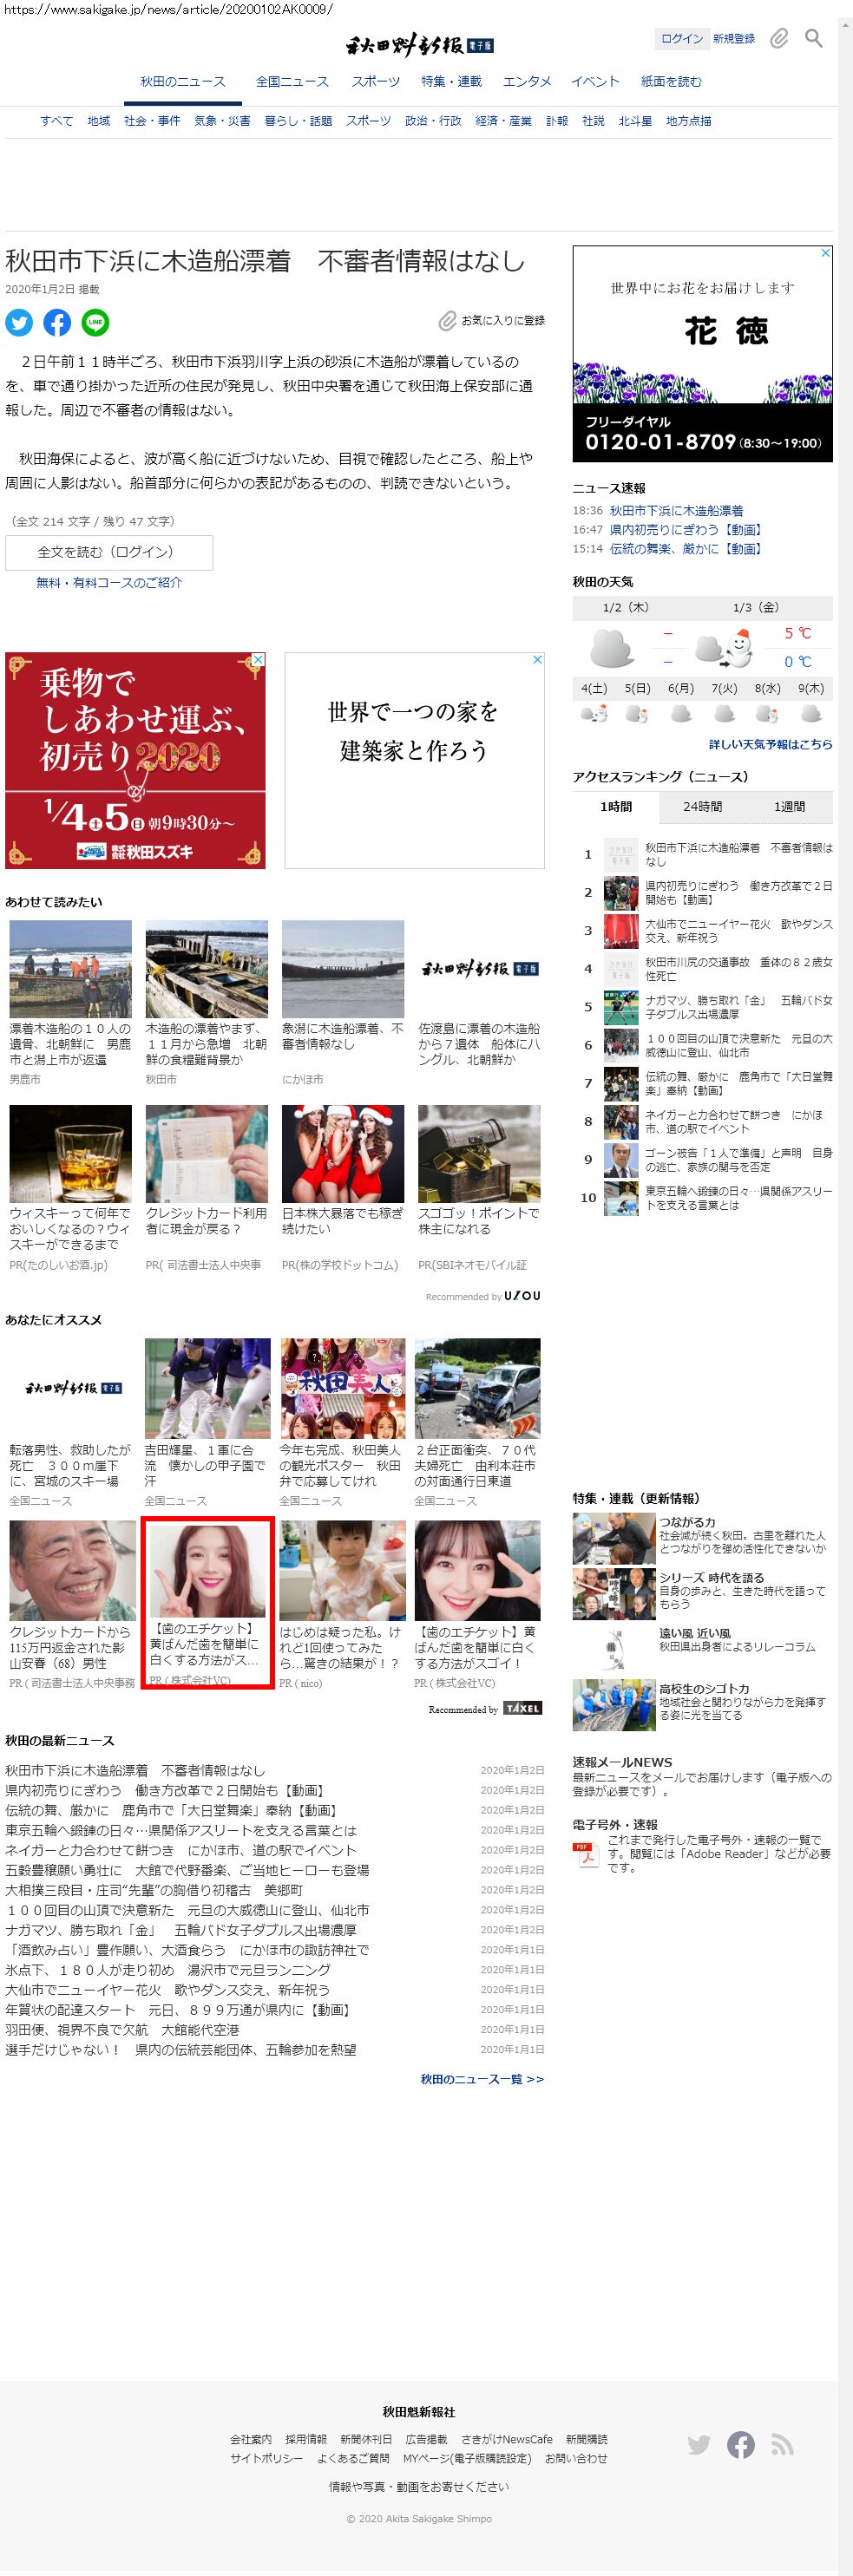This screenshot has height=2576, width=853.
Task: Open 羽田便、視界不良で欠航 news item
Action: [122, 2030]
